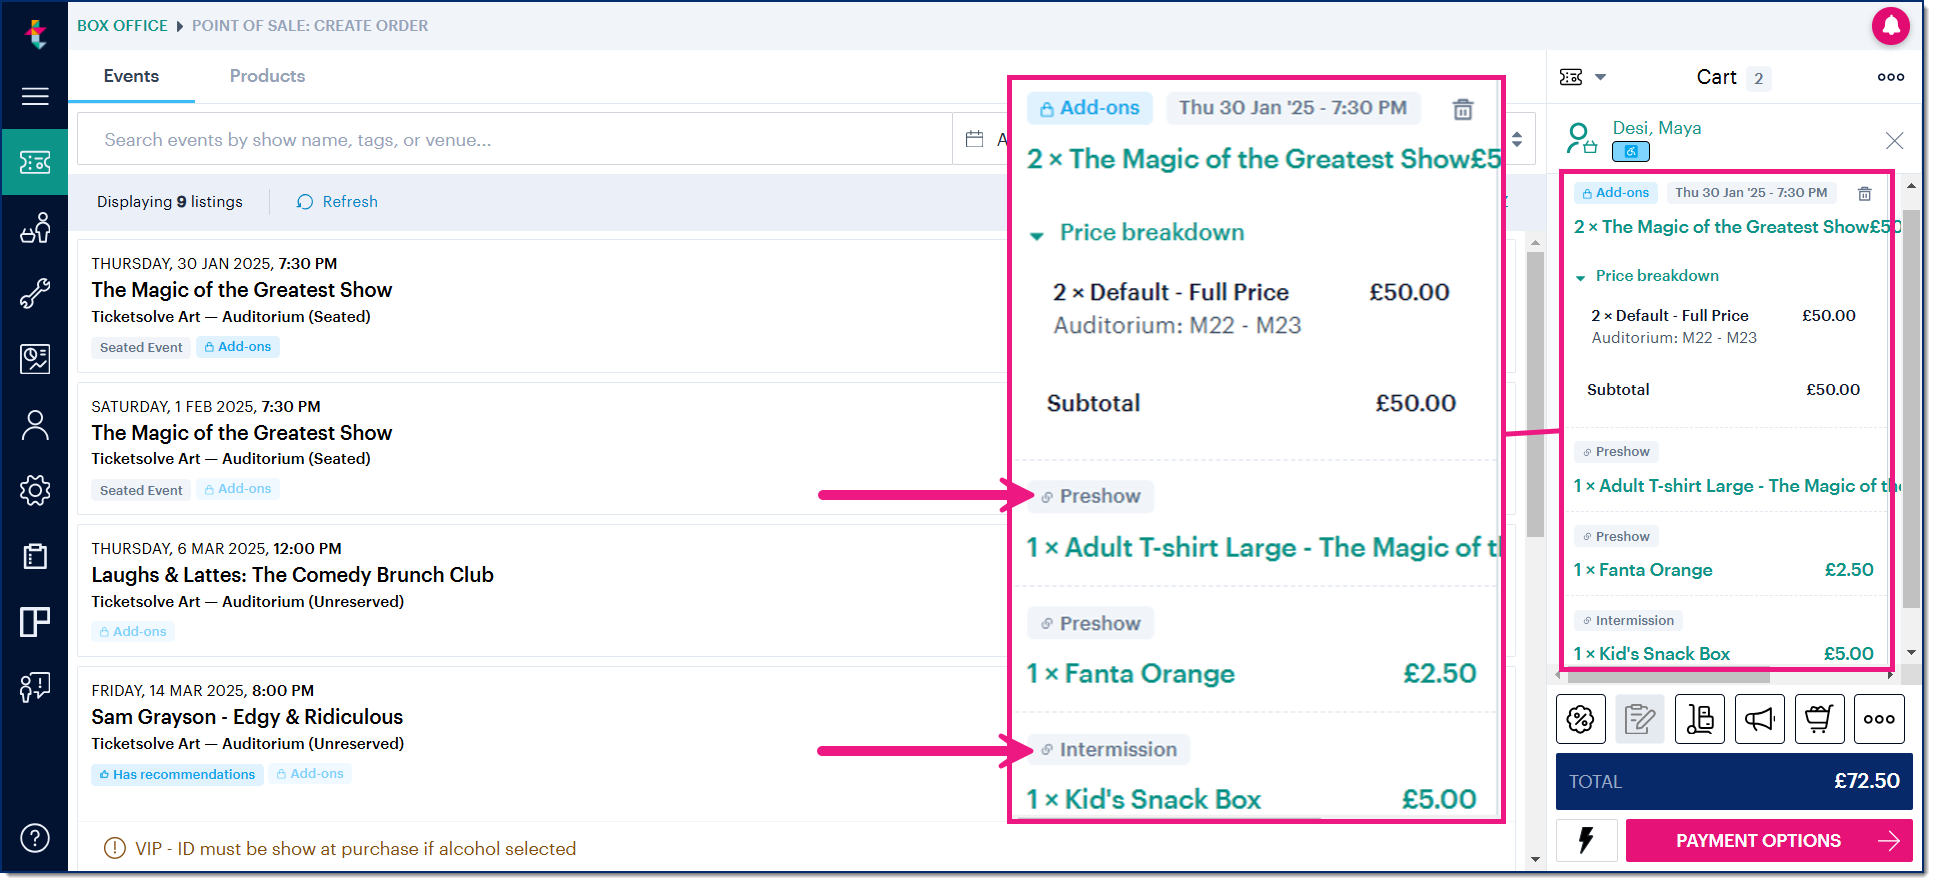This screenshot has height=883, width=1934.
Task: Click the Intermission tag in cart
Action: coord(1628,621)
